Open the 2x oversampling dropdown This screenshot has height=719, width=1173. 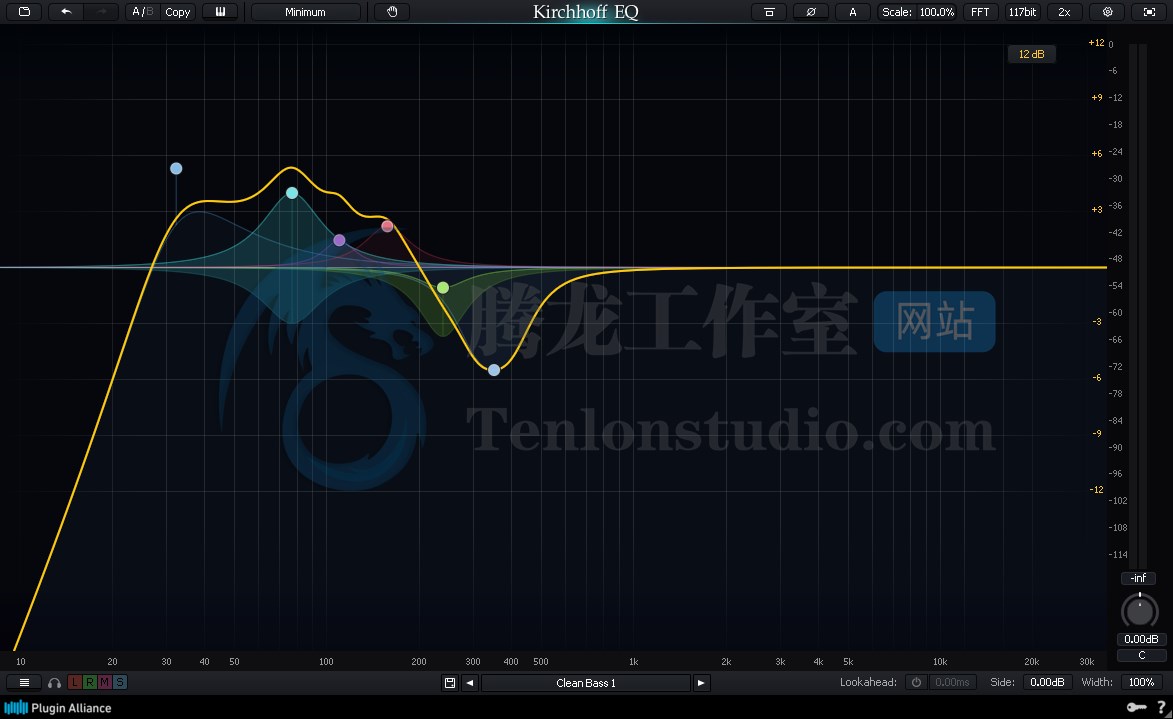tap(1065, 12)
